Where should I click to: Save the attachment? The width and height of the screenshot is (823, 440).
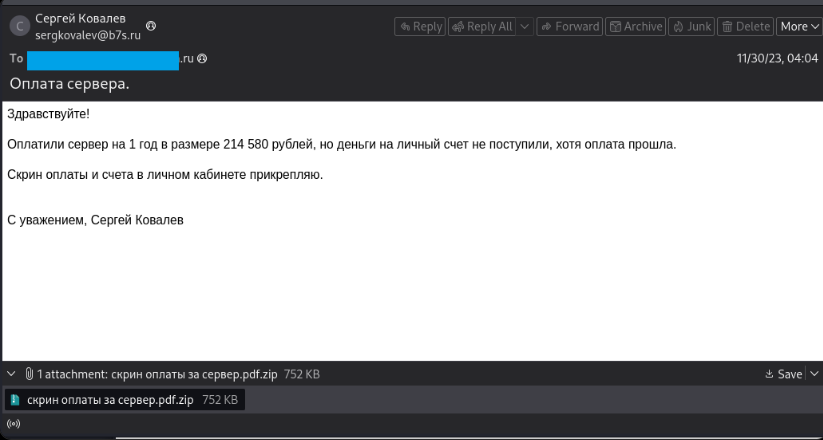click(x=783, y=374)
